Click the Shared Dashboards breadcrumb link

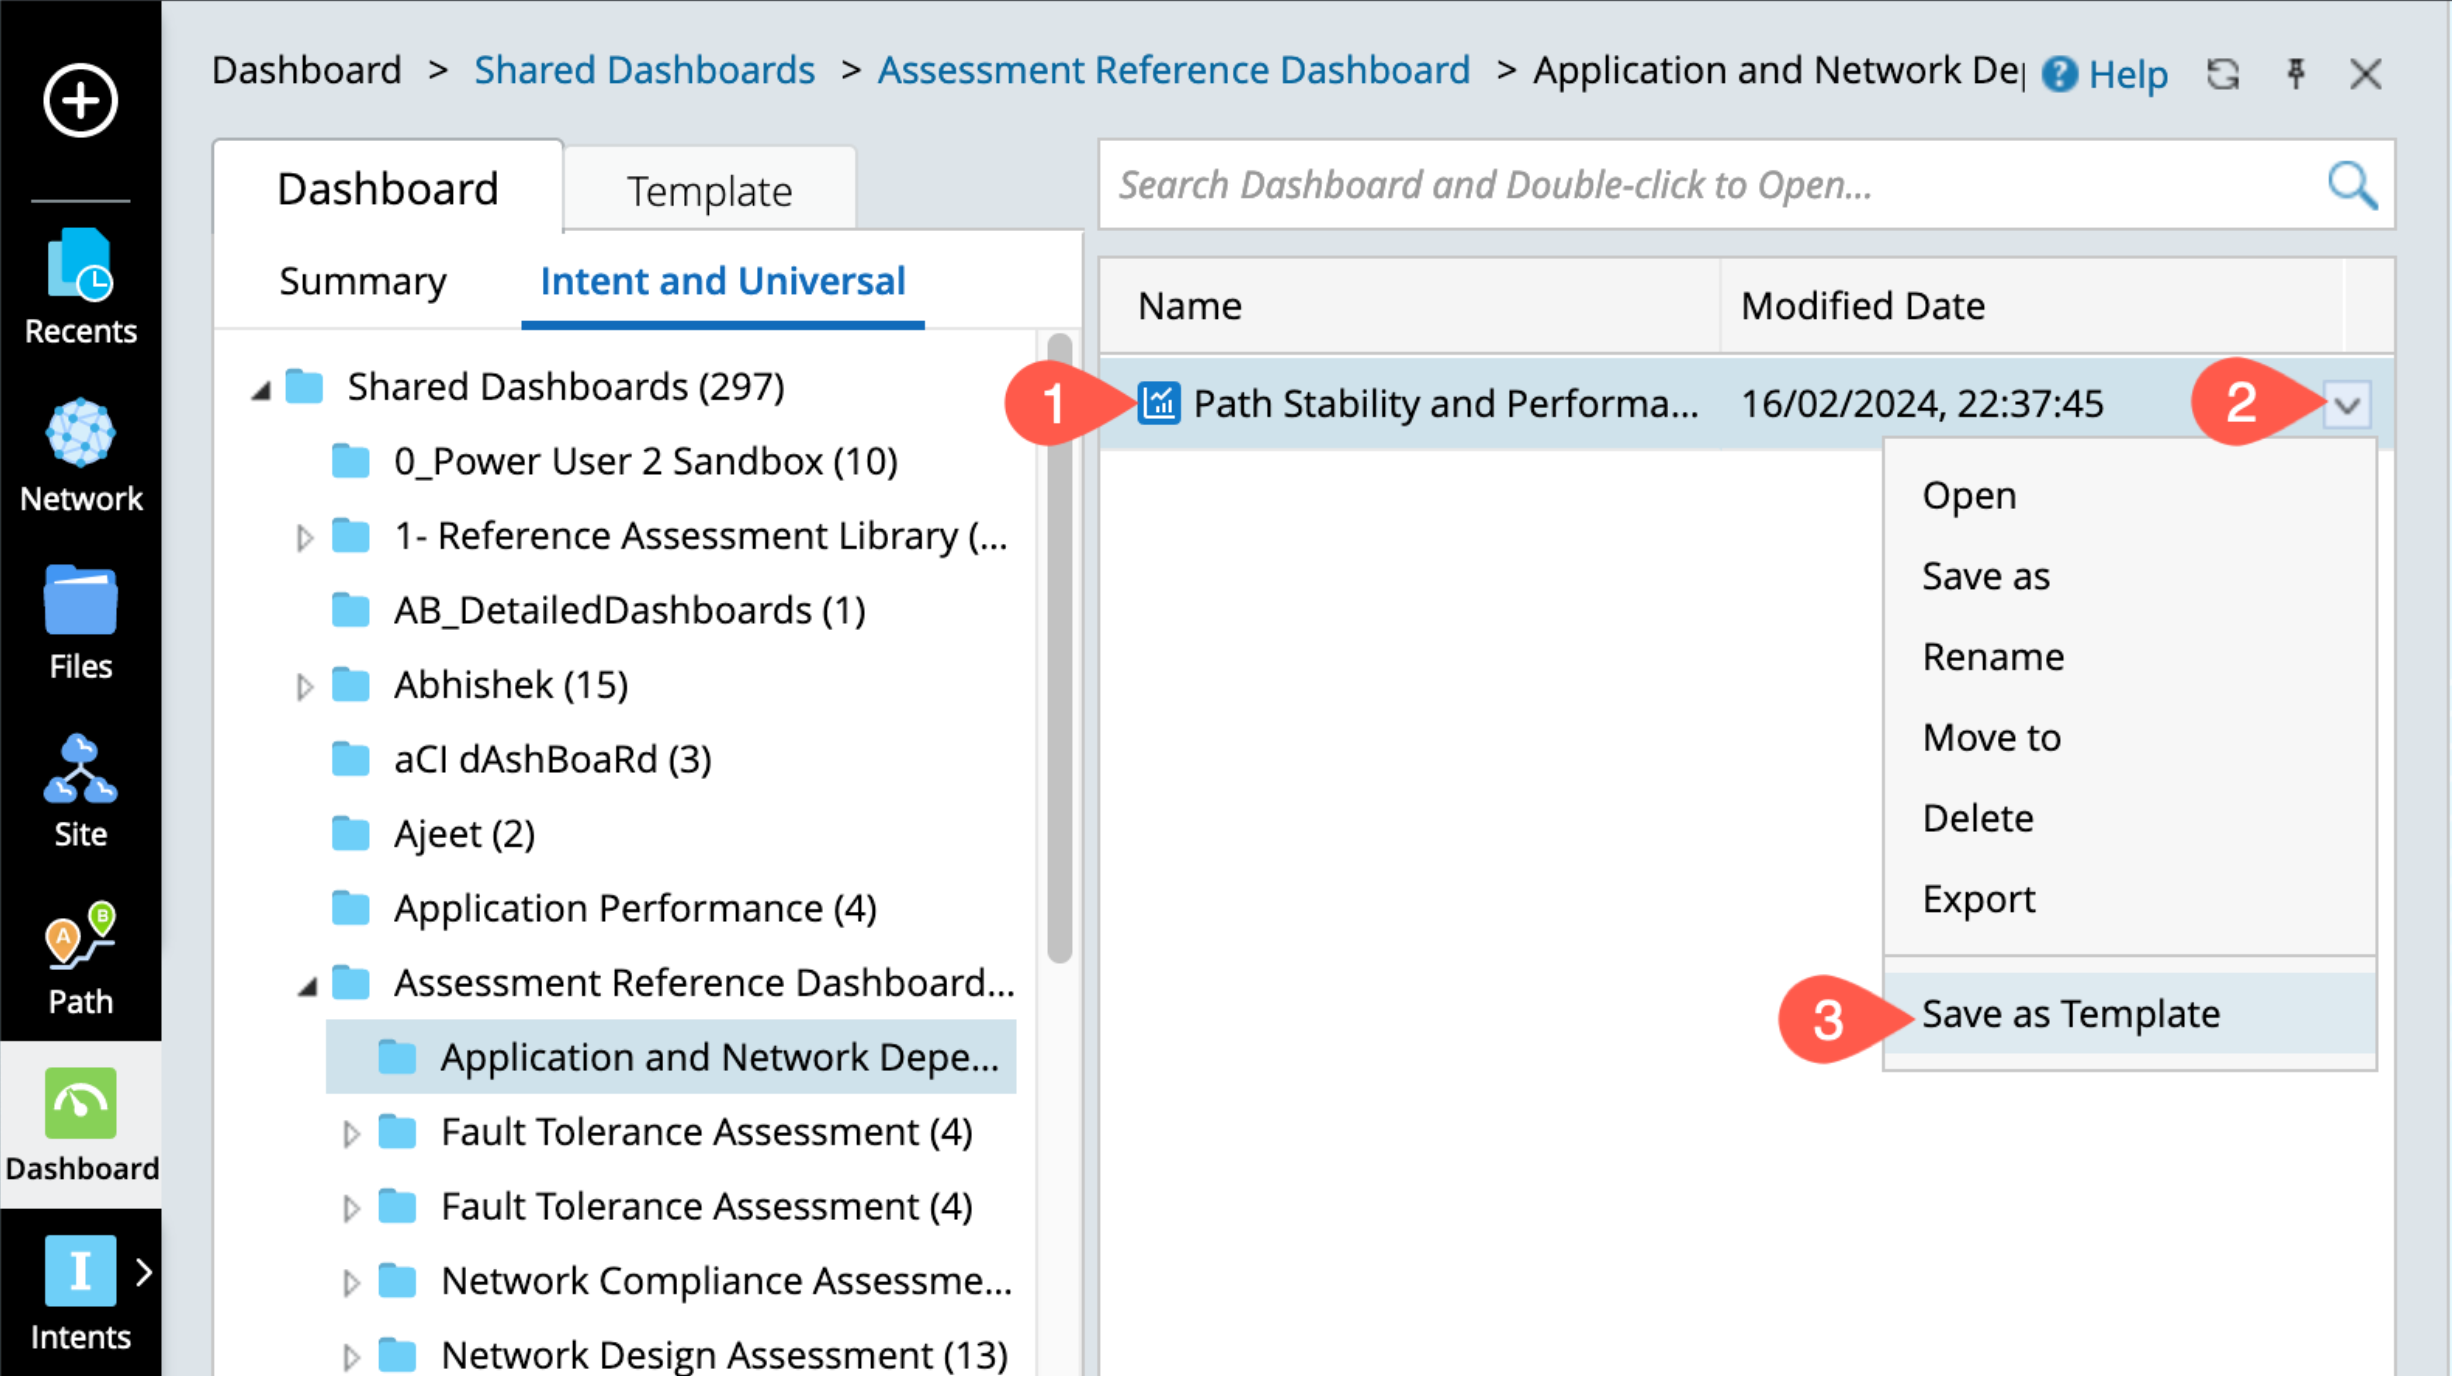(644, 70)
